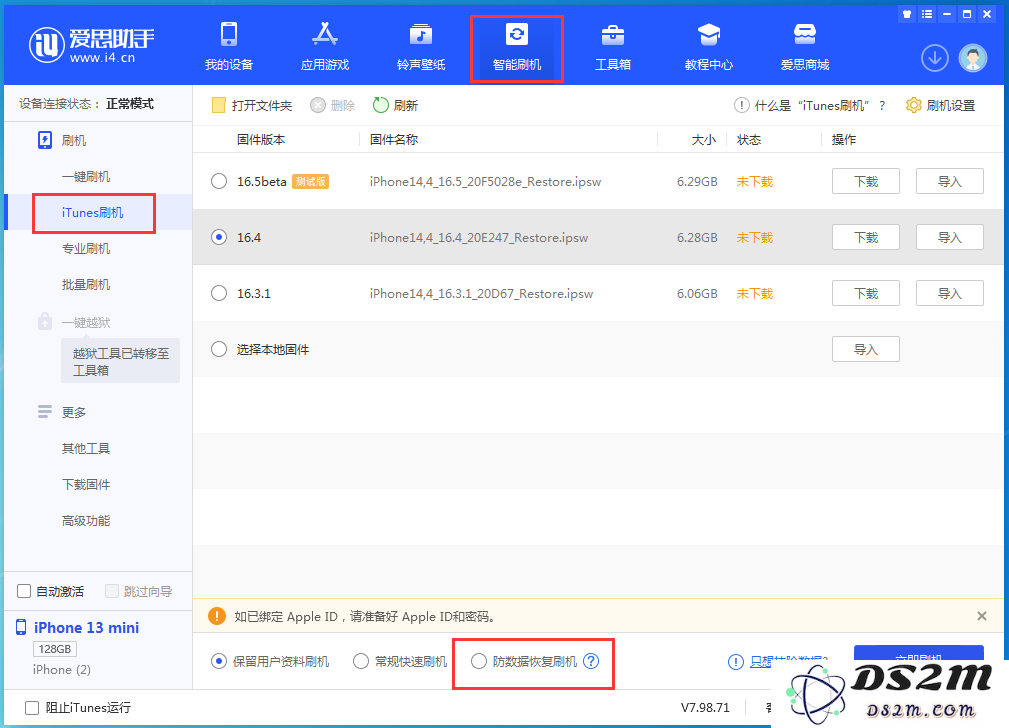Screen dimensions: 1009x728
Task: Click iPhone14,4_16.3.1_20D67_Restore.ipsw file name
Action: pyautogui.click(x=481, y=294)
